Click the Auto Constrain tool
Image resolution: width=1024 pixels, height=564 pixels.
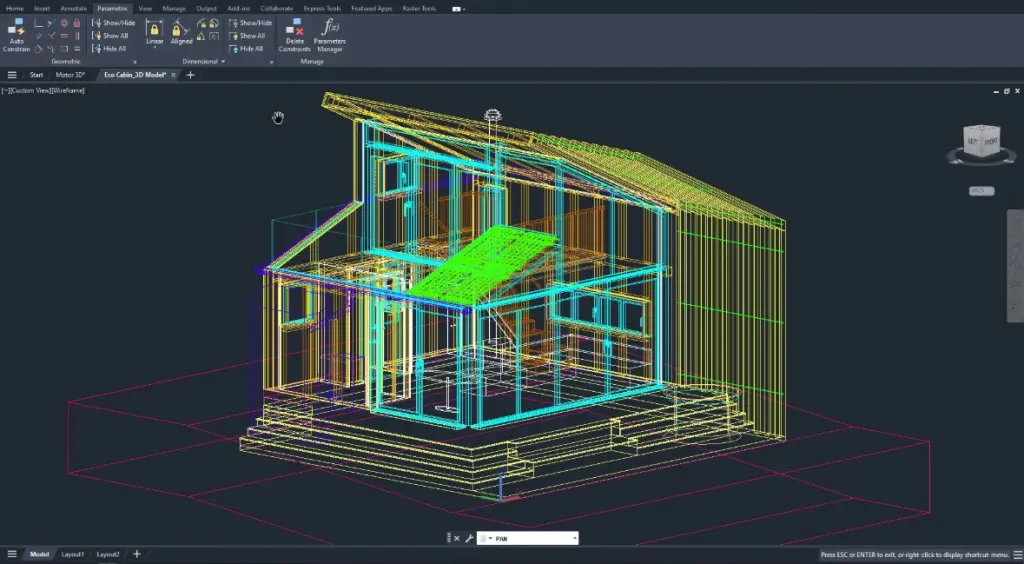coord(17,34)
